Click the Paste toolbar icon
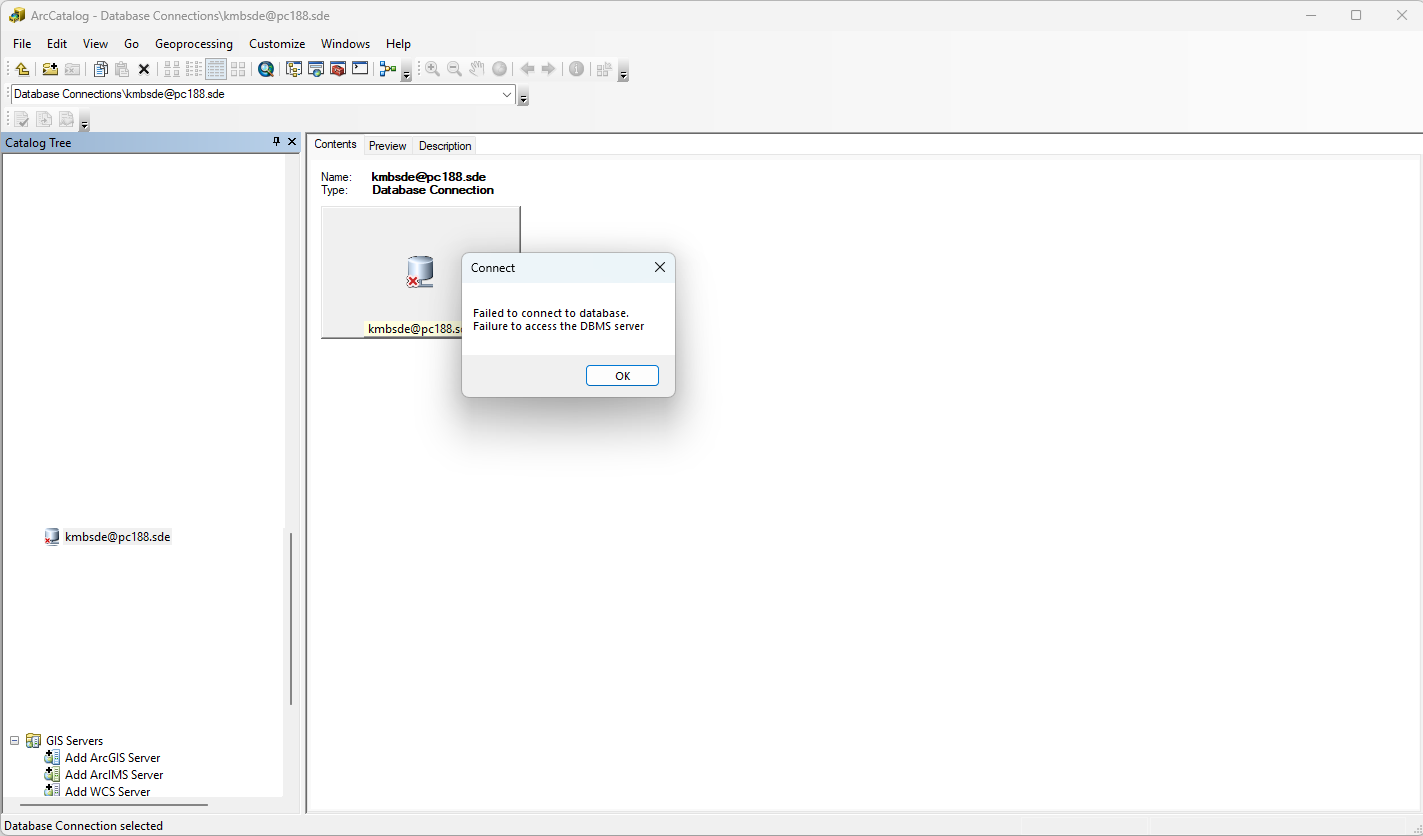This screenshot has height=836, width=1423. tap(122, 69)
